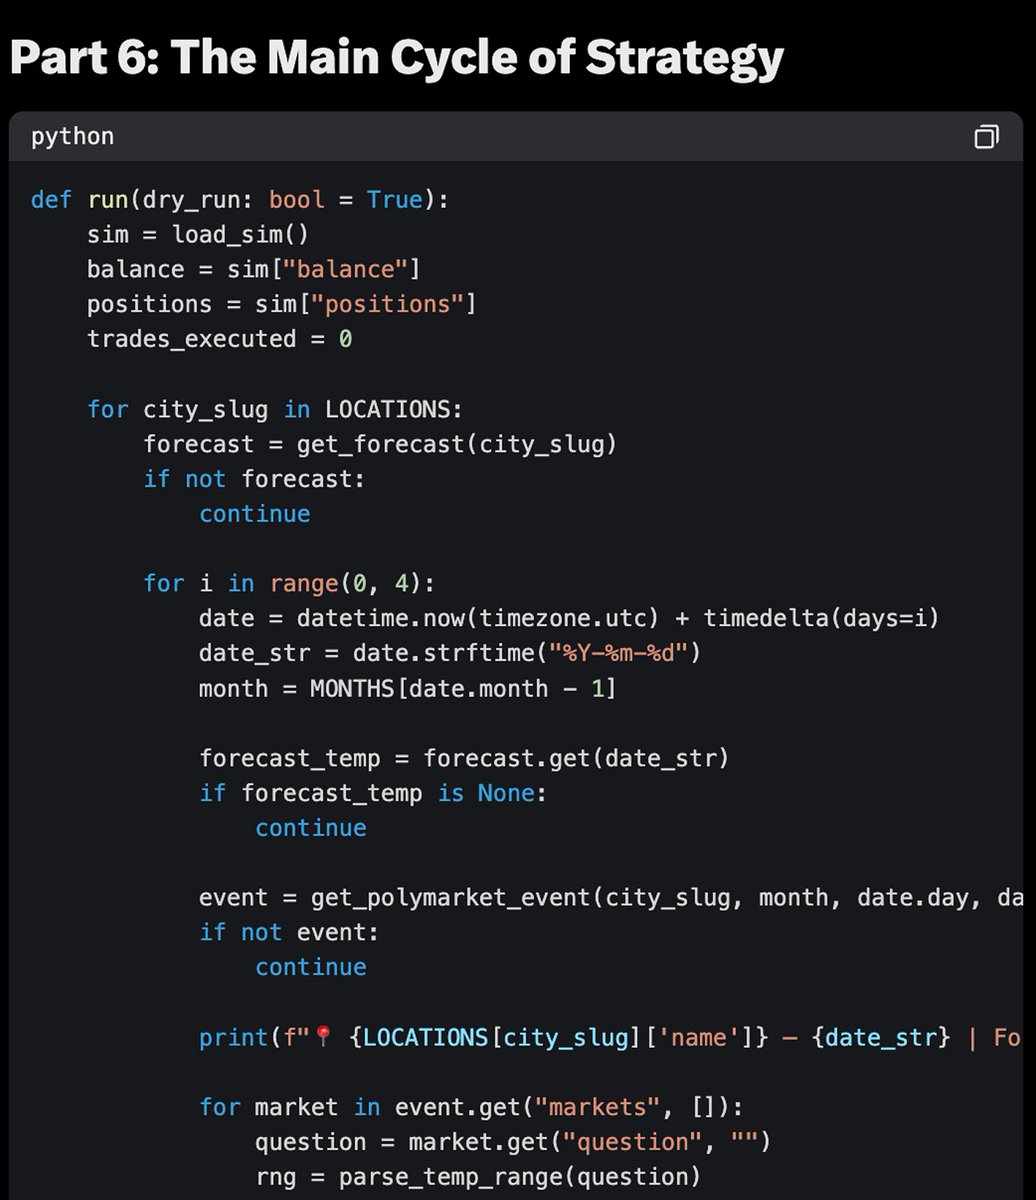Click the 'for market in event.get' line
The image size is (1036, 1200).
(471, 1107)
